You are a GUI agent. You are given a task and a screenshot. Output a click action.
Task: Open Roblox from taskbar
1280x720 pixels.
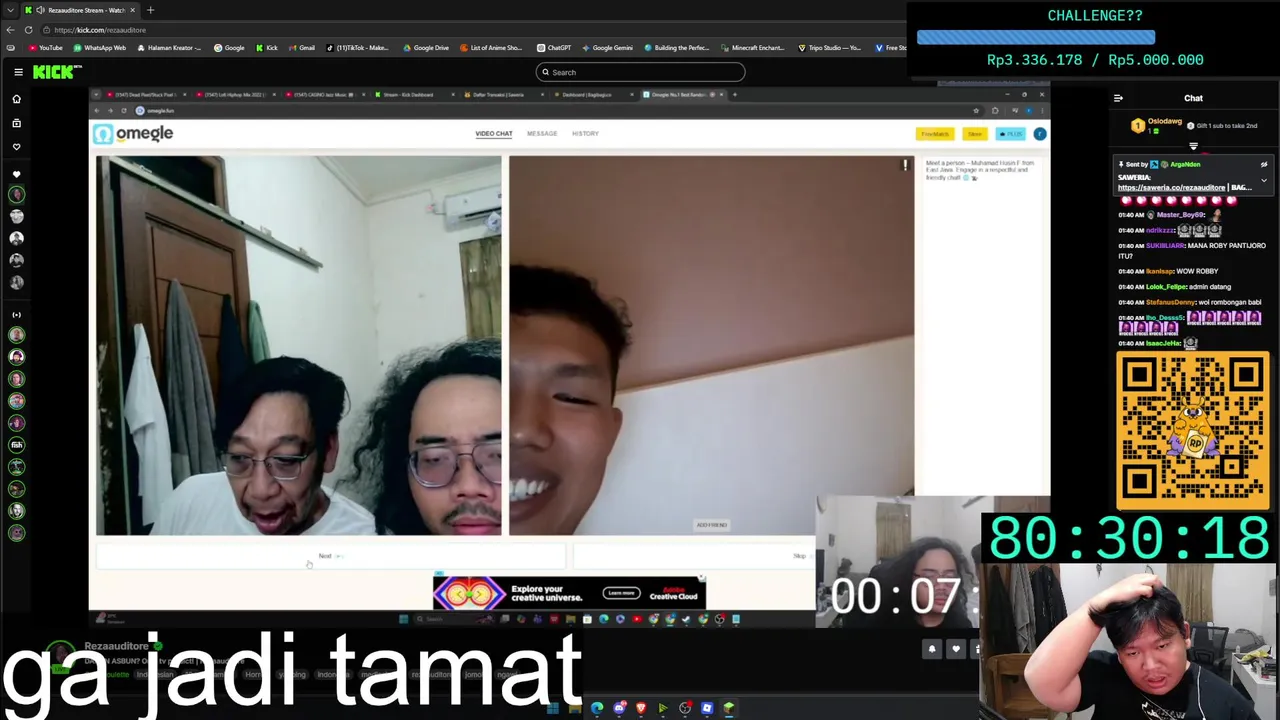tap(707, 708)
